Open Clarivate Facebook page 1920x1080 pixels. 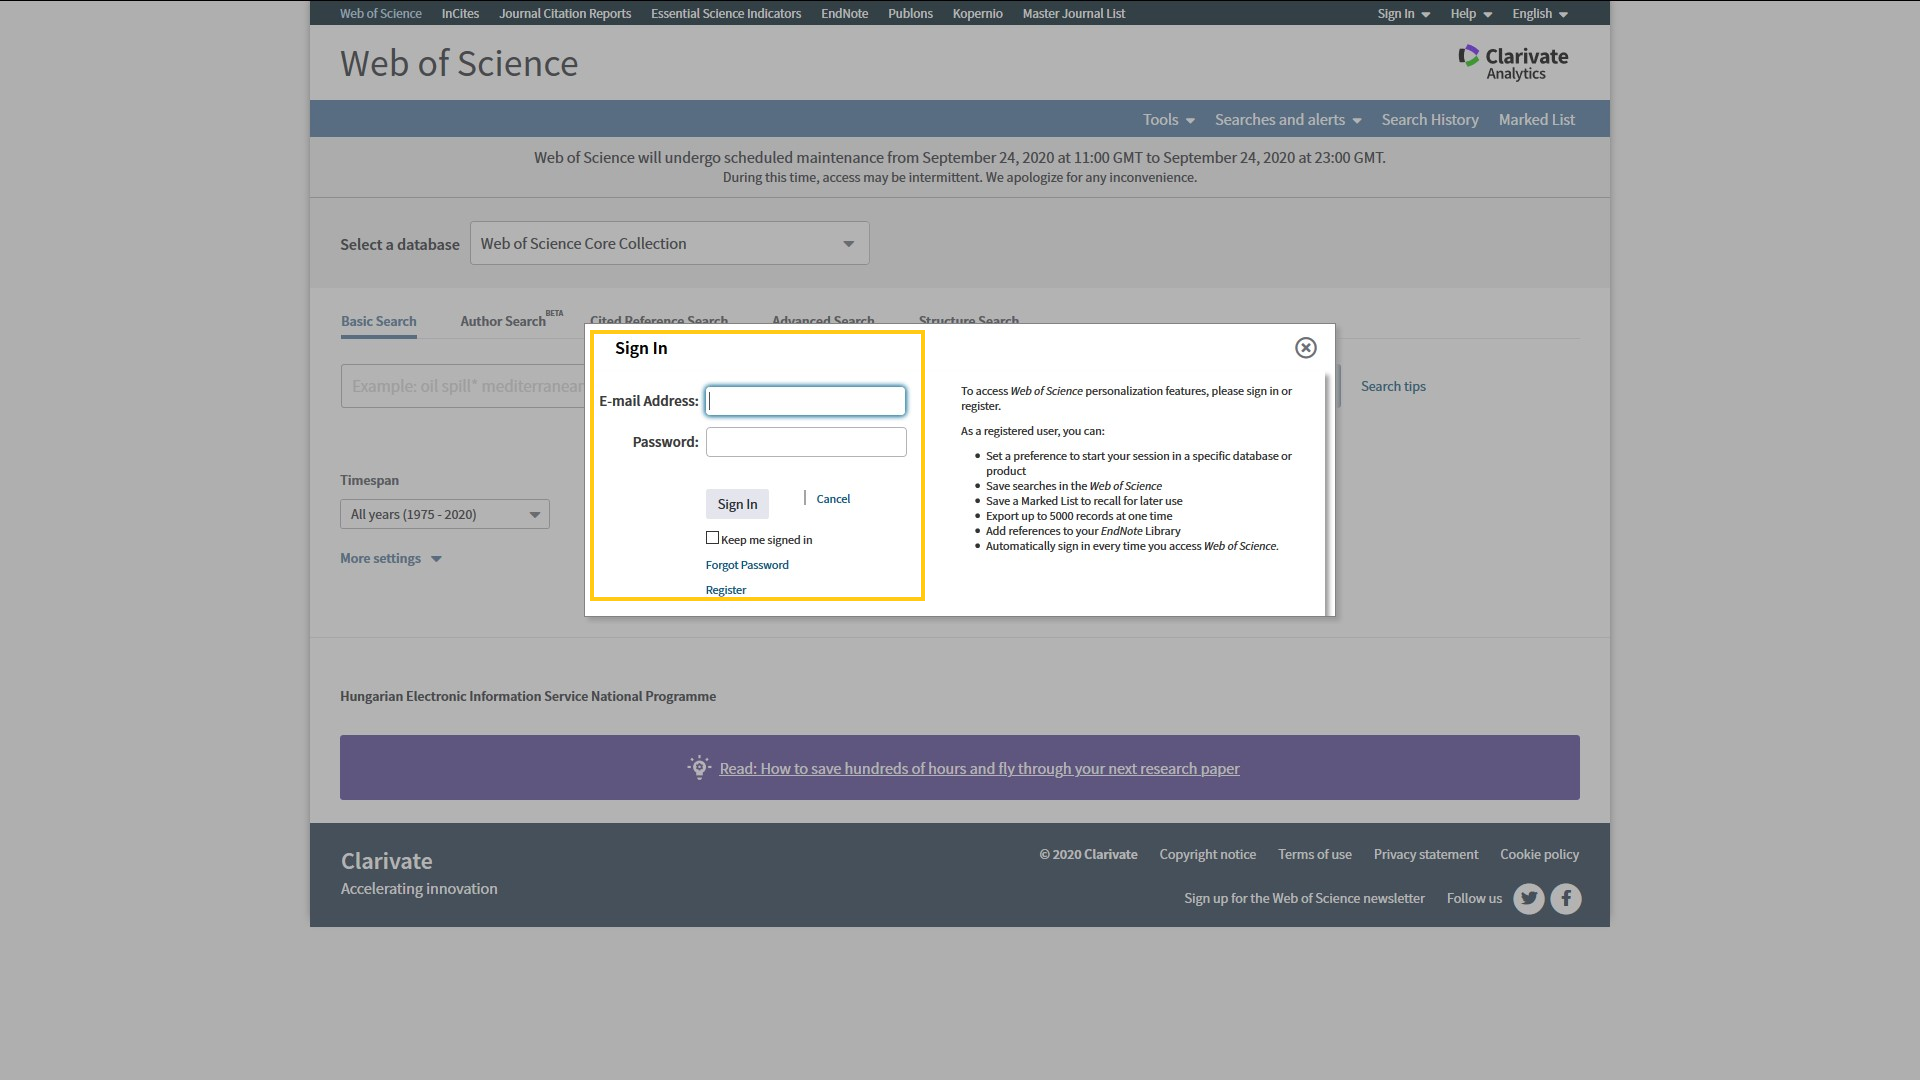[x=1566, y=899]
